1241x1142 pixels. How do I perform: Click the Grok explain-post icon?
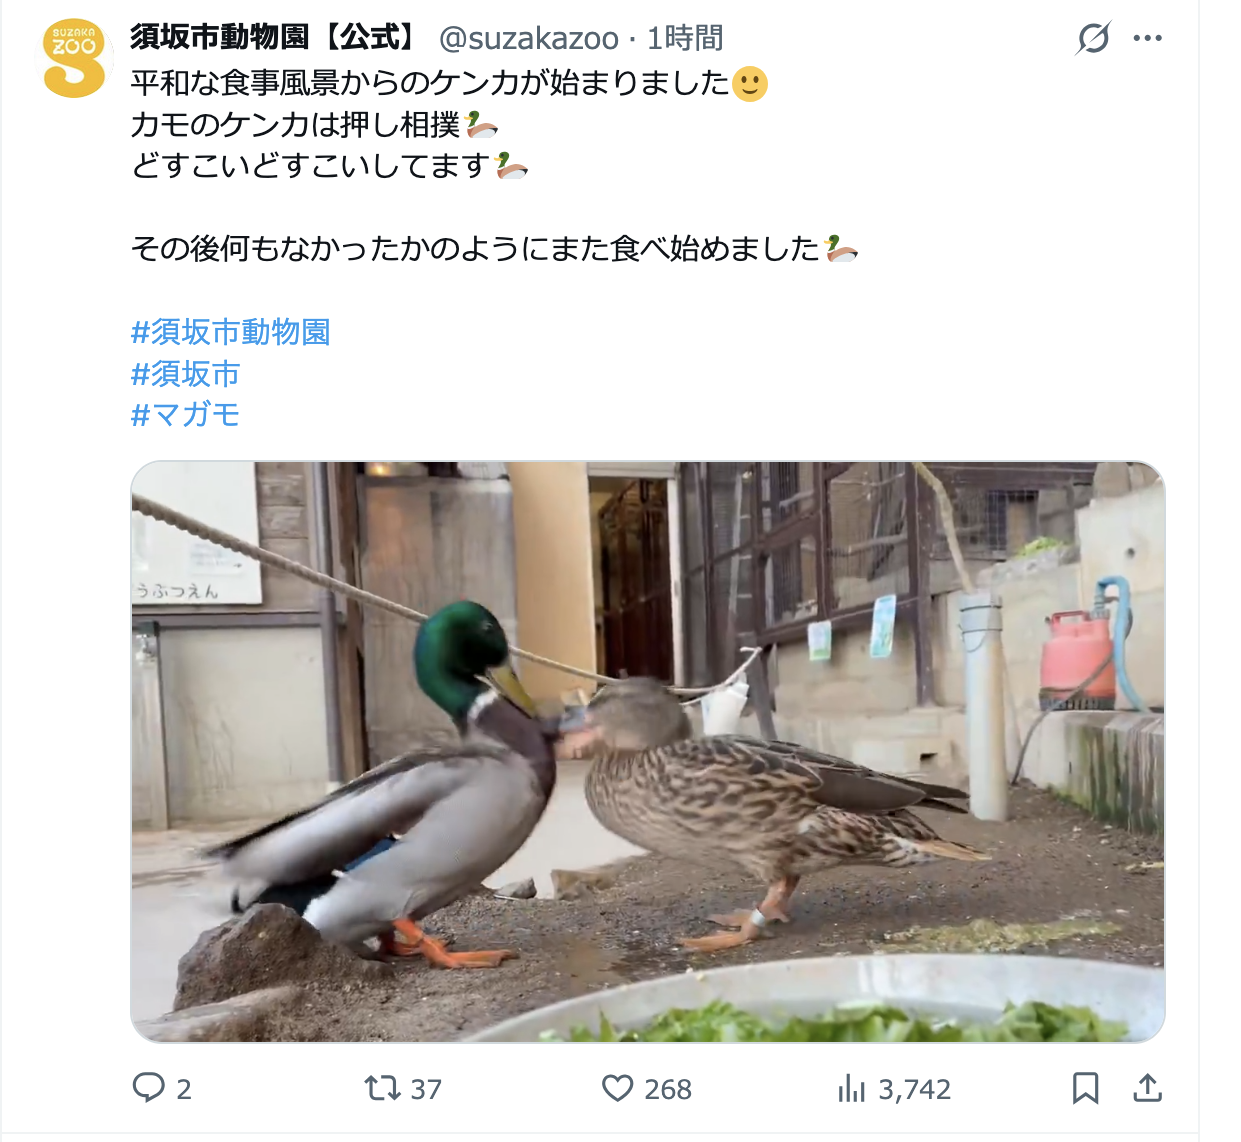pos(1093,39)
